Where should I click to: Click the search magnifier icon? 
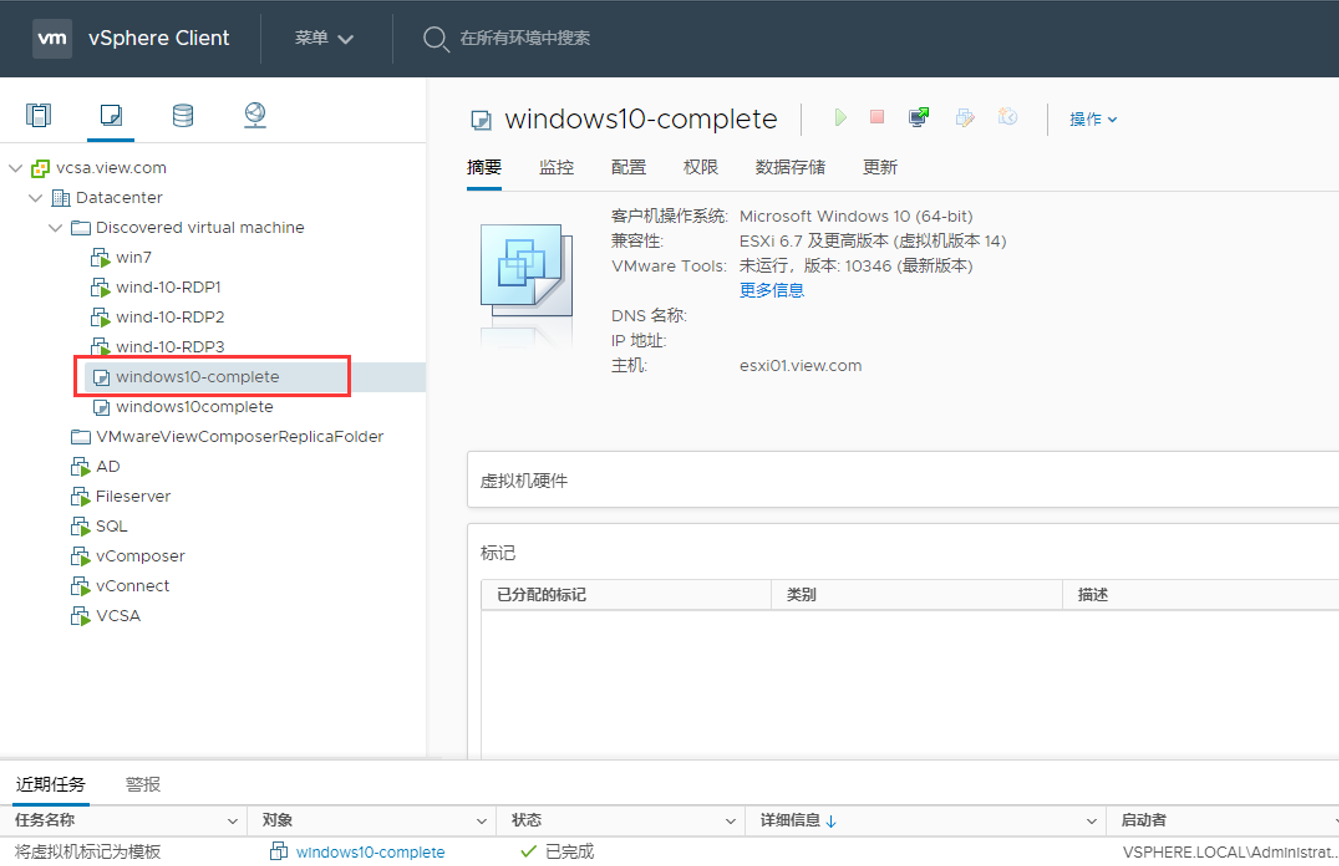coord(436,39)
